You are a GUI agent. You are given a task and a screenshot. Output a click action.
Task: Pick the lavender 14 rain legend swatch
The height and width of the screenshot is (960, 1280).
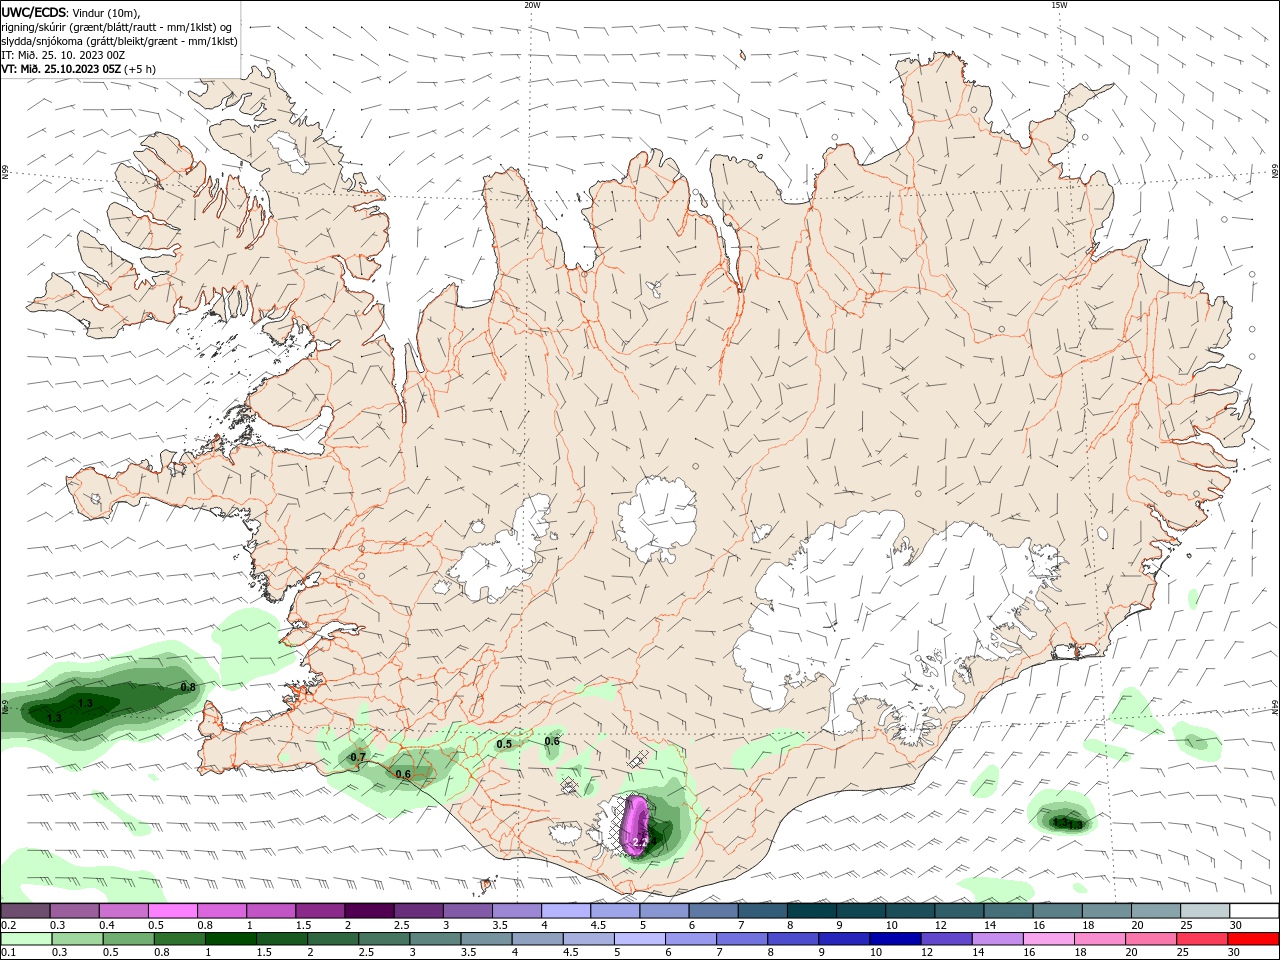998,939
